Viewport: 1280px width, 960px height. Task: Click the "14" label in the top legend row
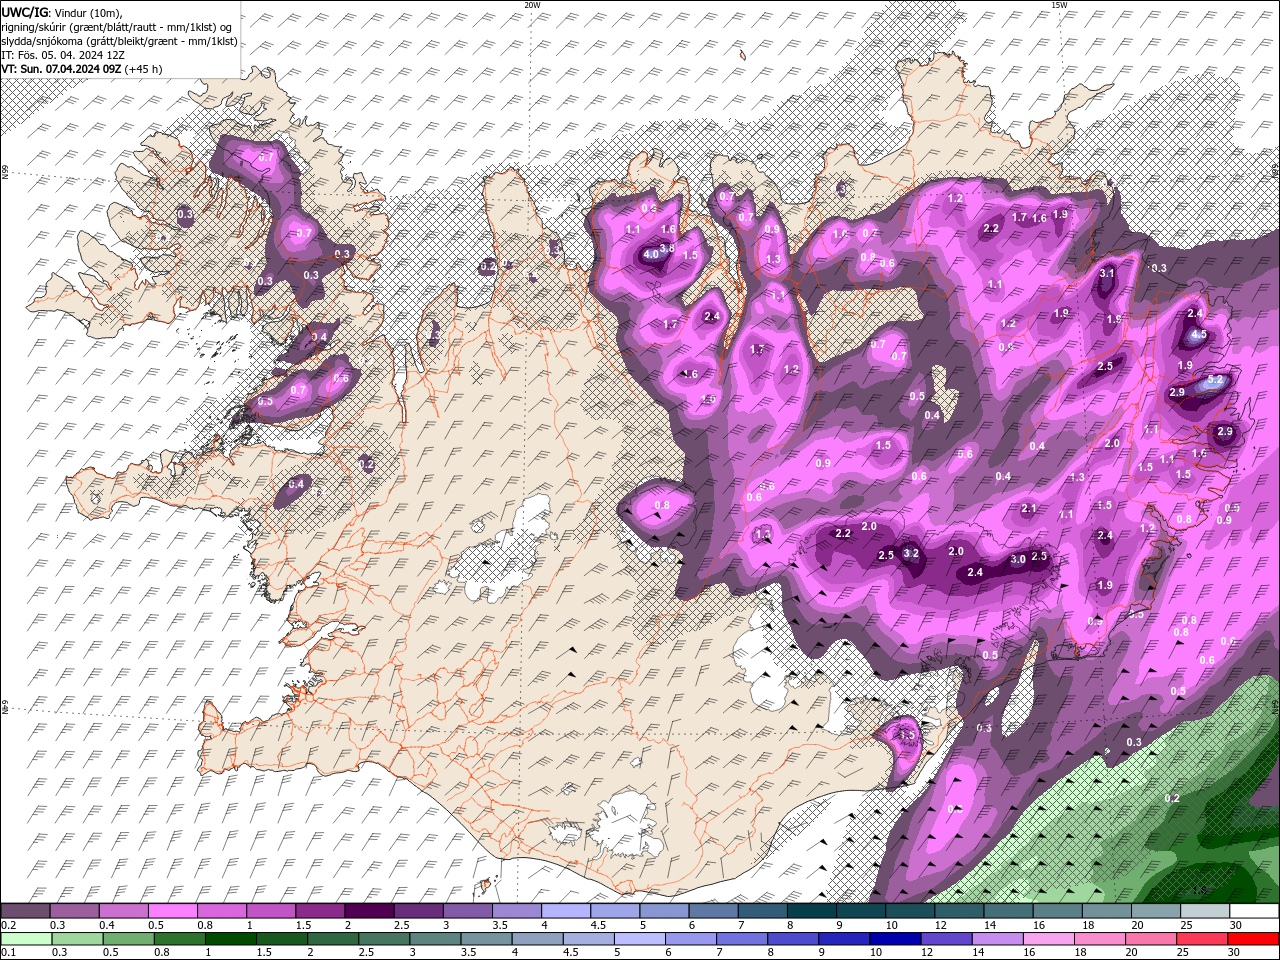click(x=990, y=925)
